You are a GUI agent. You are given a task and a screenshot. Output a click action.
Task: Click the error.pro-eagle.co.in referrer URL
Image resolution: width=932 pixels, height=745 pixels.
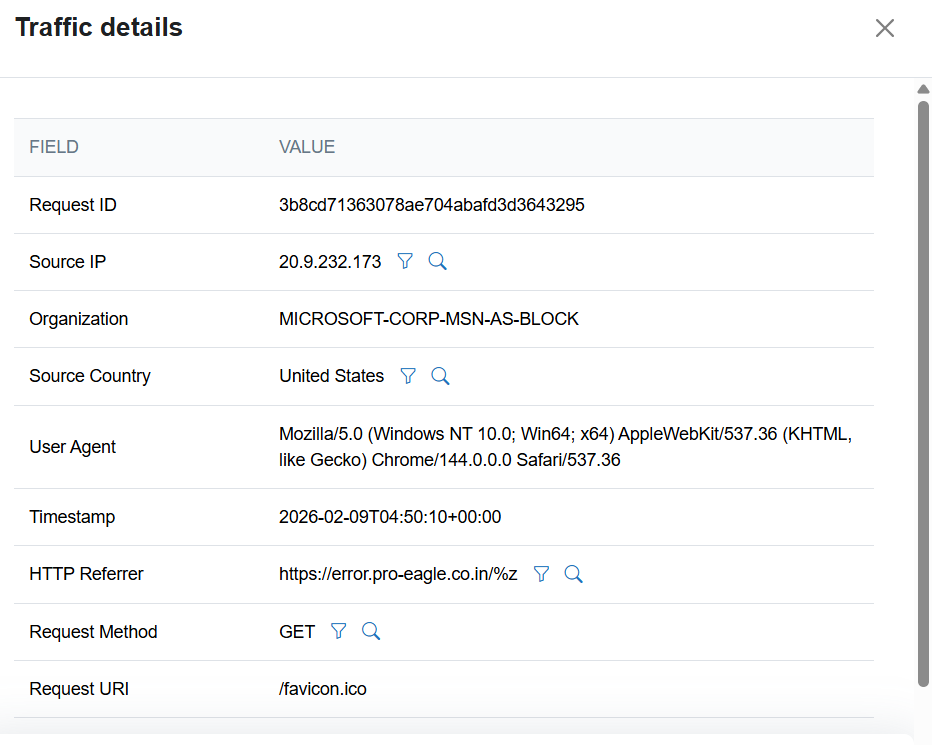pyautogui.click(x=398, y=574)
